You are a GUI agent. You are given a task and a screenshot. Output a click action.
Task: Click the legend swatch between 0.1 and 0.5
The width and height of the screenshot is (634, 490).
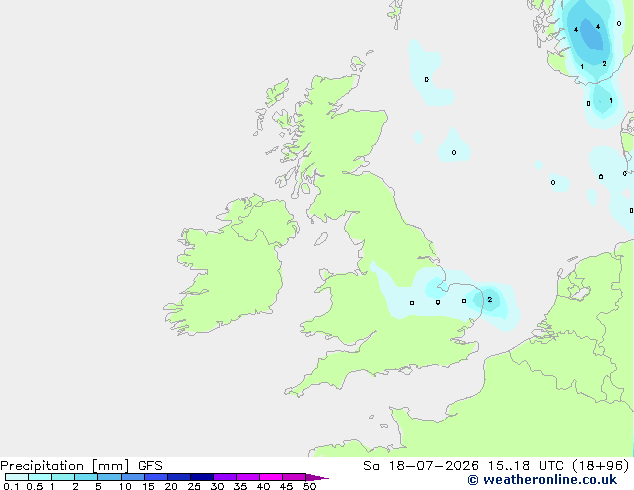click(17, 477)
